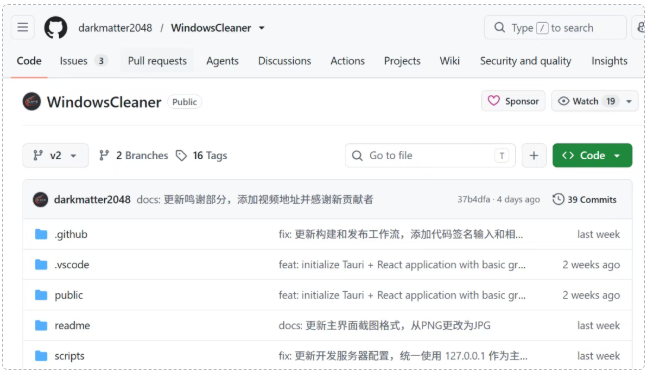Screen dimensions: 650x374
Task: Click 'last week' in the .github row
Action: coord(598,234)
